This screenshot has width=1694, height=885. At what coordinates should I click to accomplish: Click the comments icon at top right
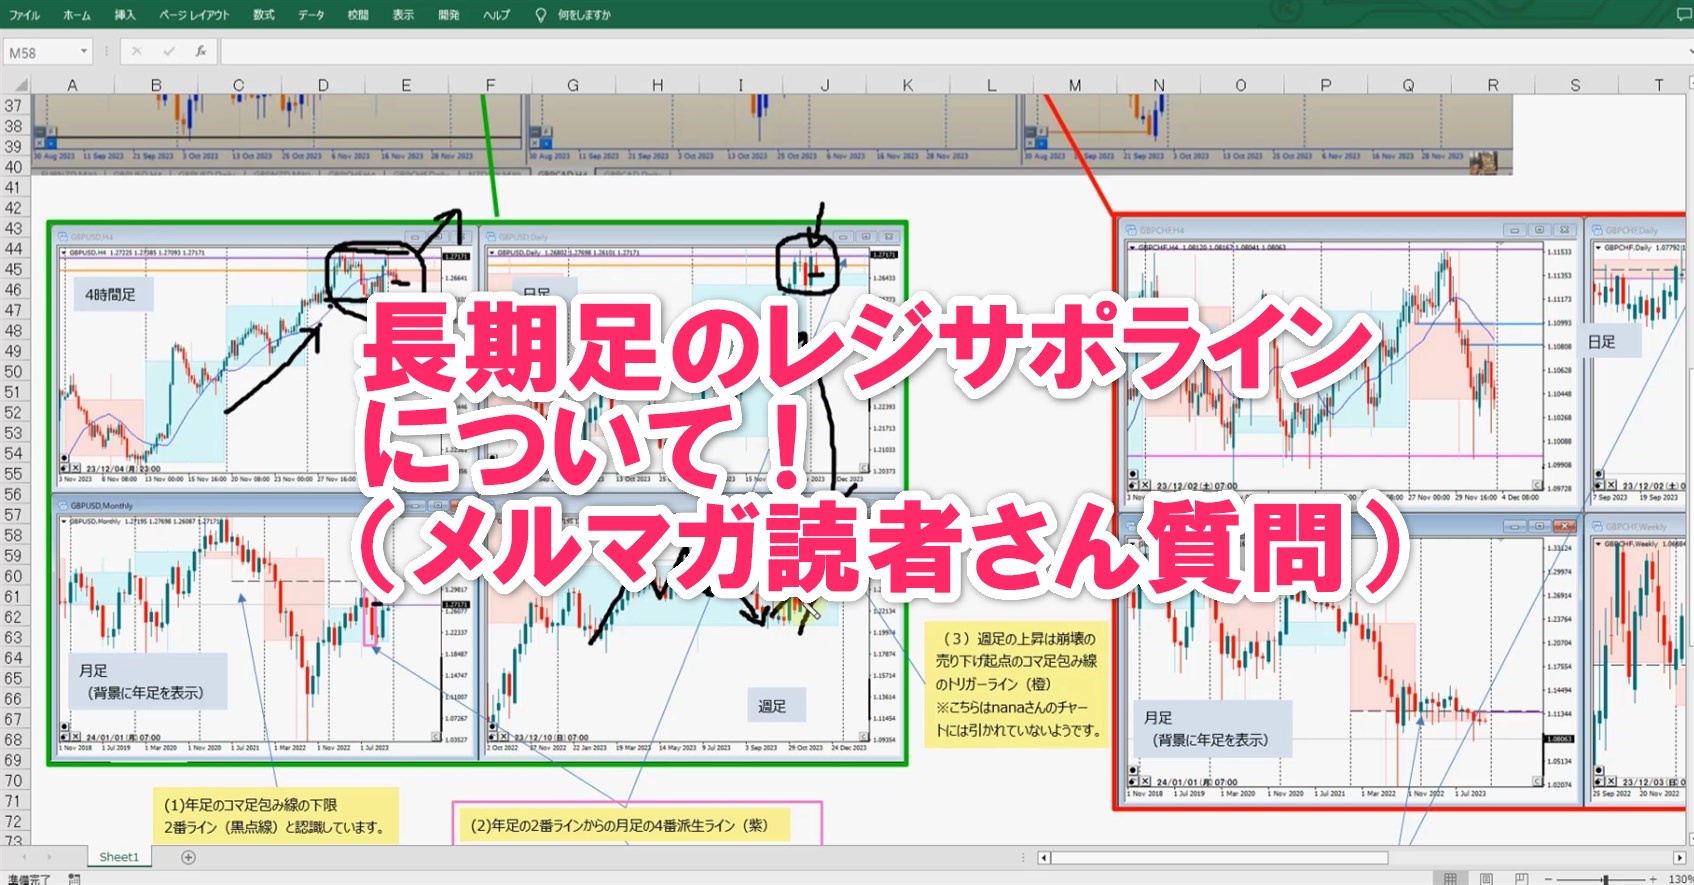1684,15
